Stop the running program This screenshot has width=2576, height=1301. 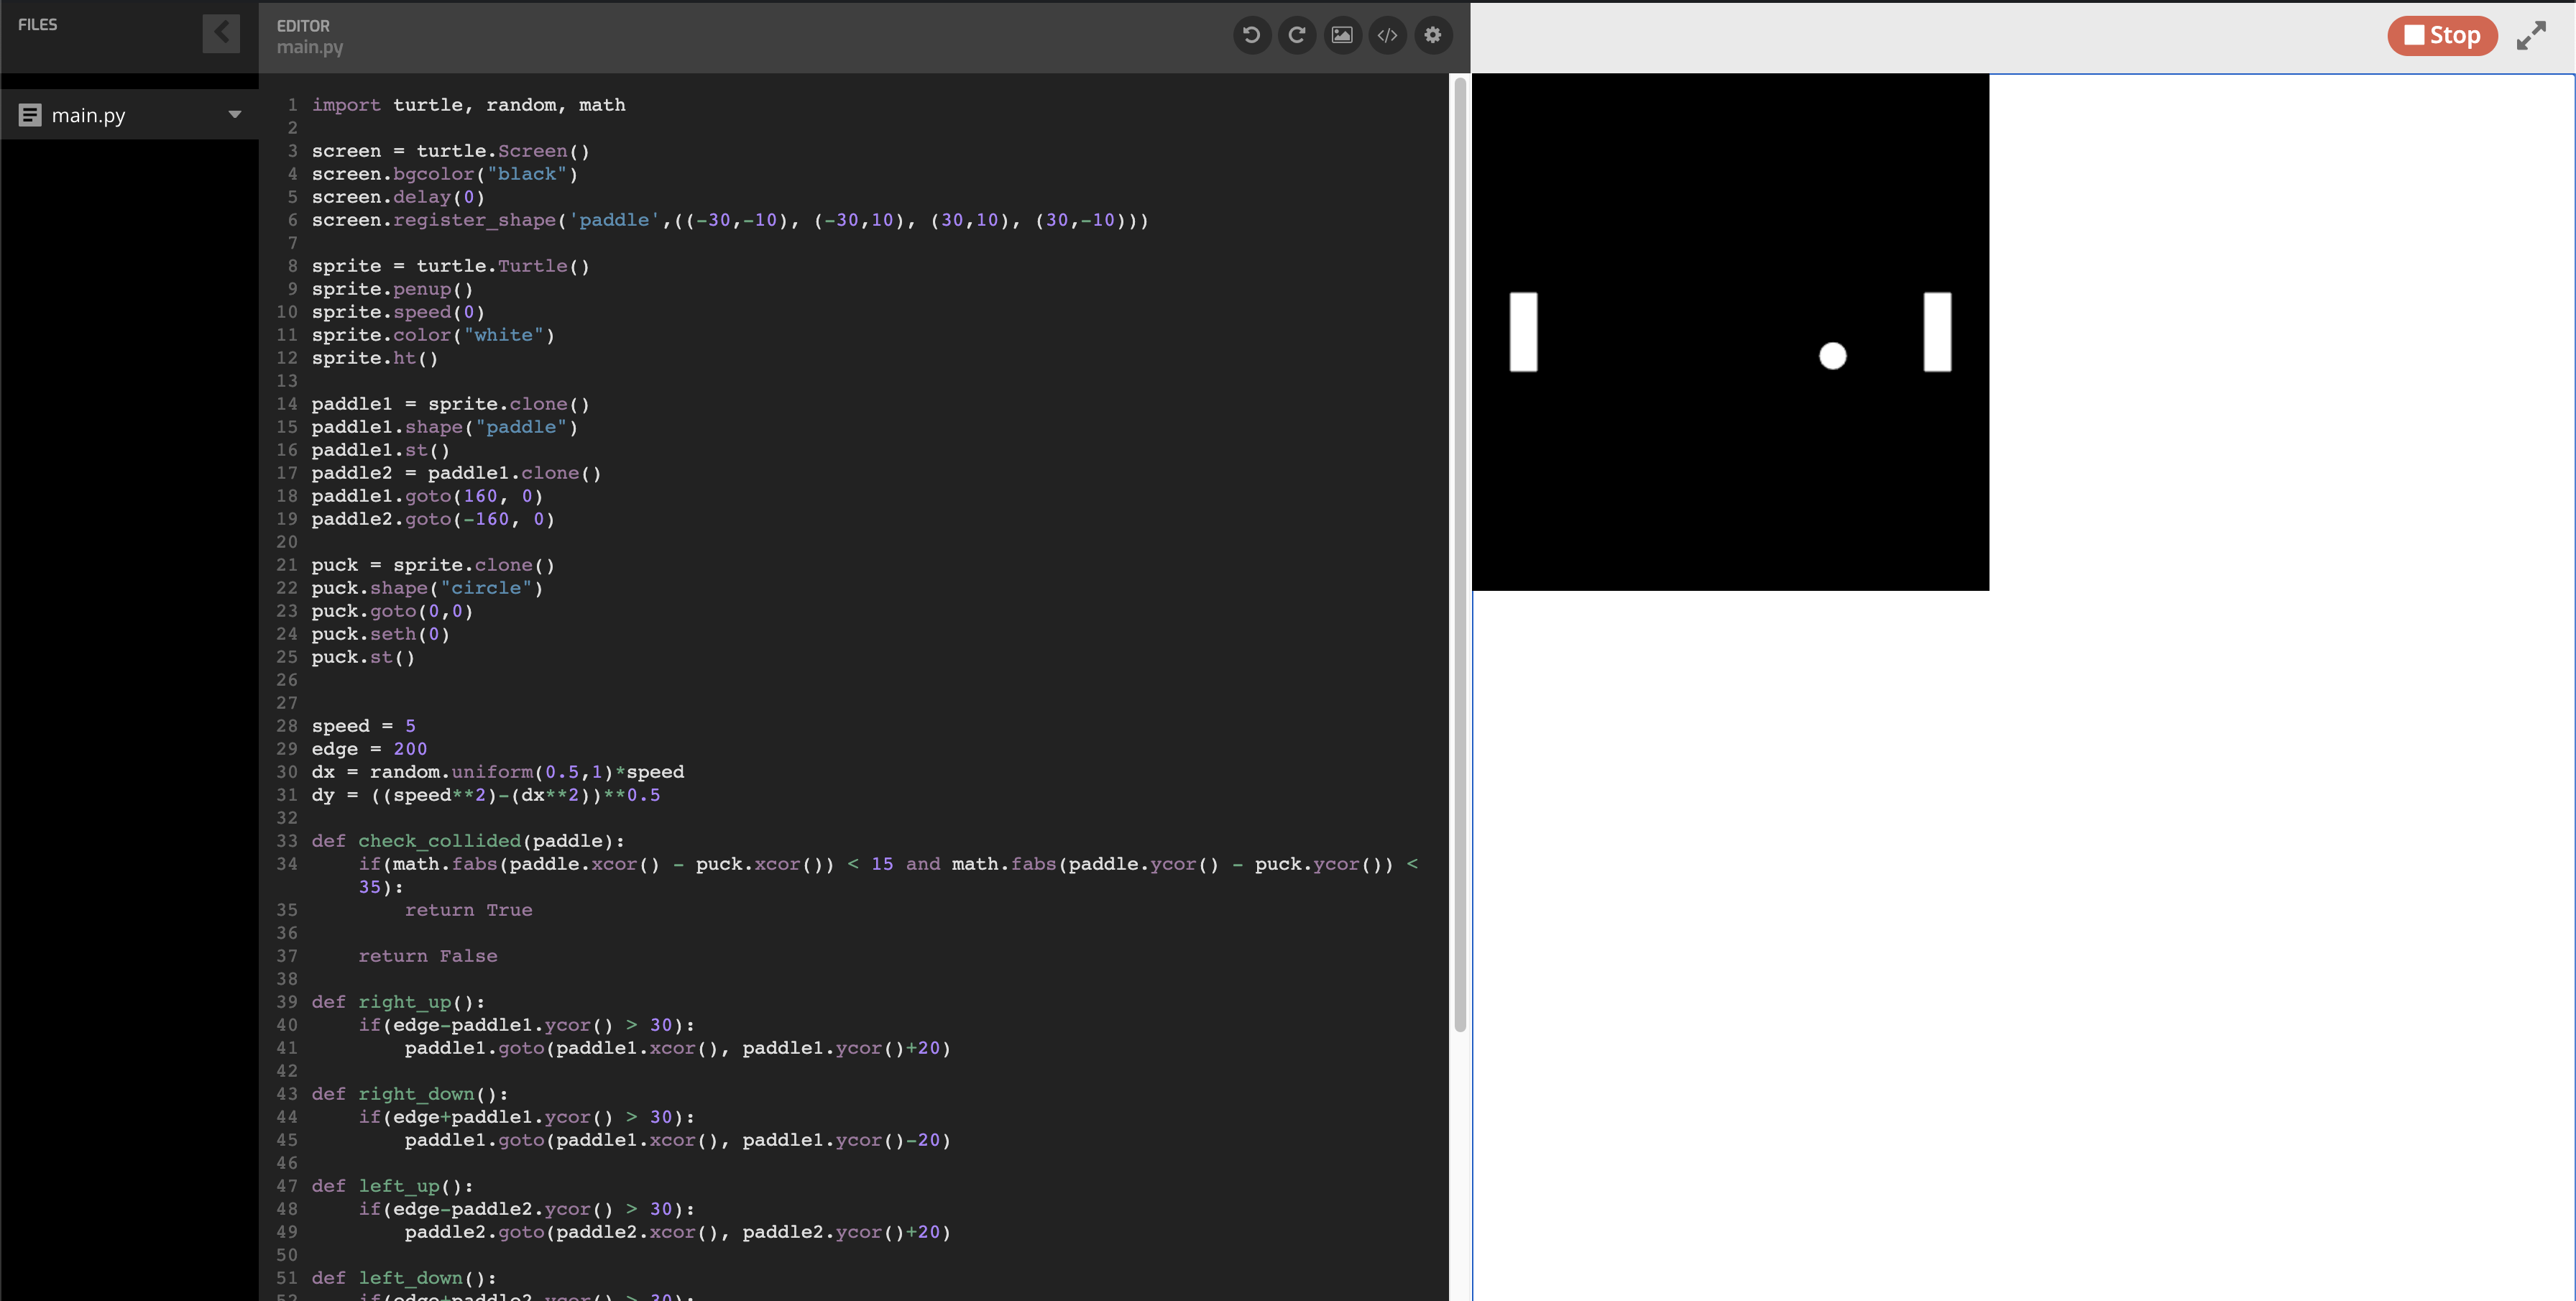coord(2442,35)
